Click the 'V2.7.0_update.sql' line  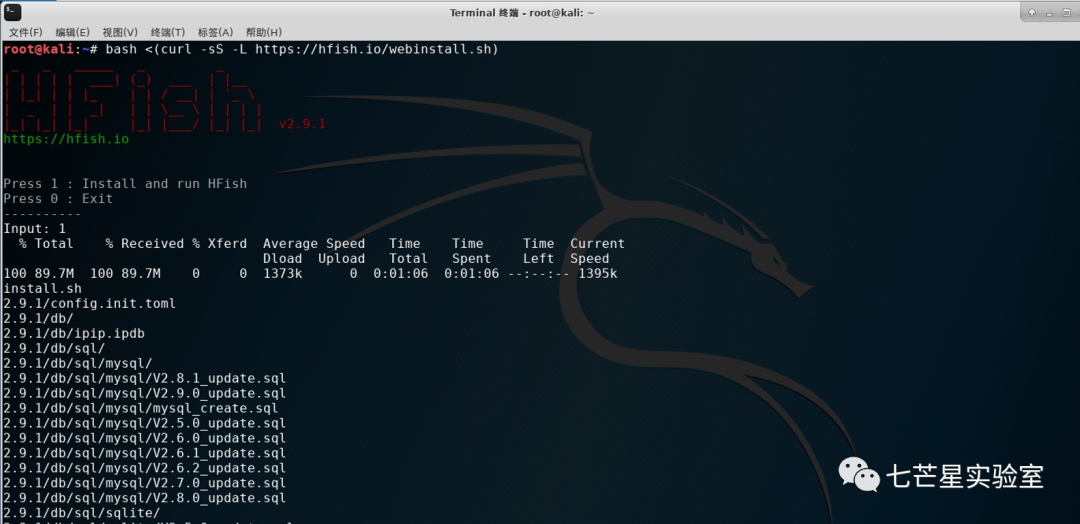[145, 483]
